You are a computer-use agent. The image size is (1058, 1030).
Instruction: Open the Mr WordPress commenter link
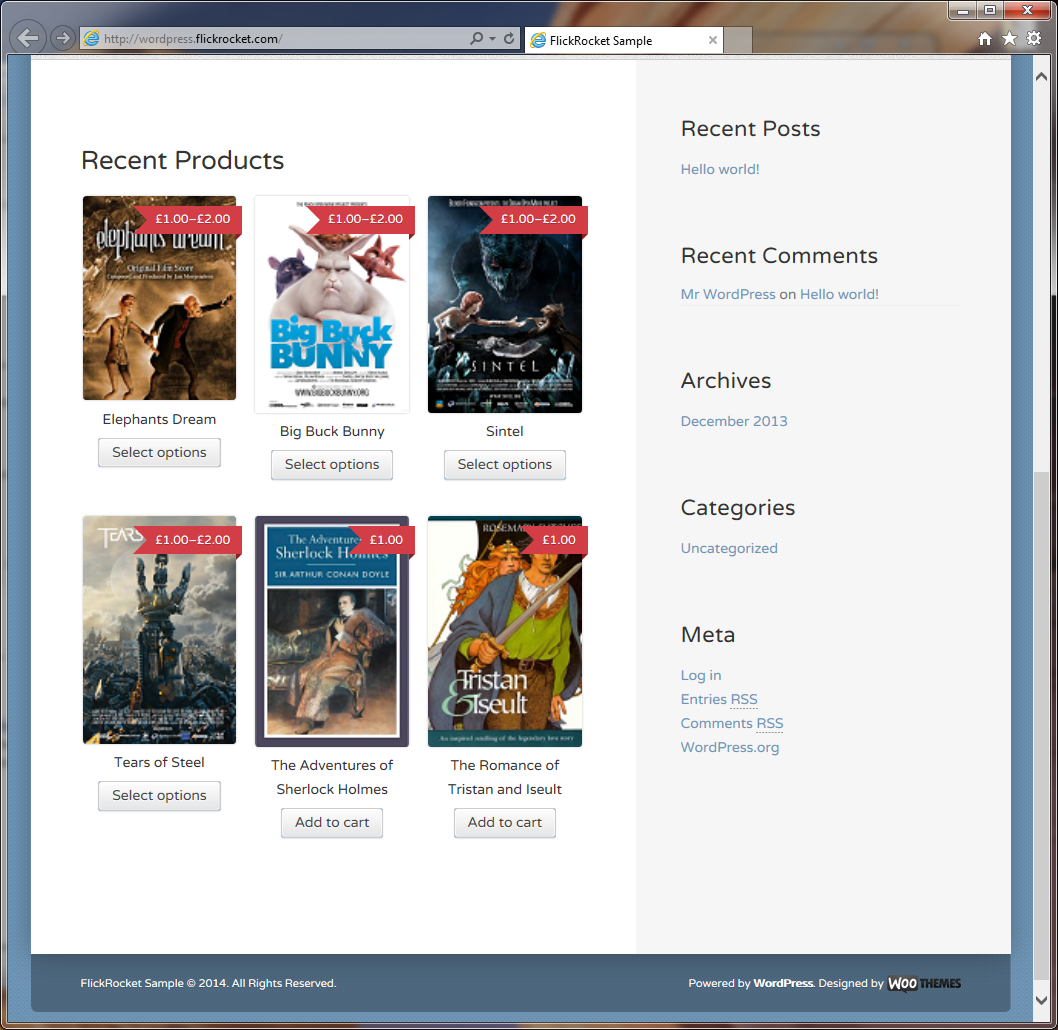pyautogui.click(x=728, y=295)
